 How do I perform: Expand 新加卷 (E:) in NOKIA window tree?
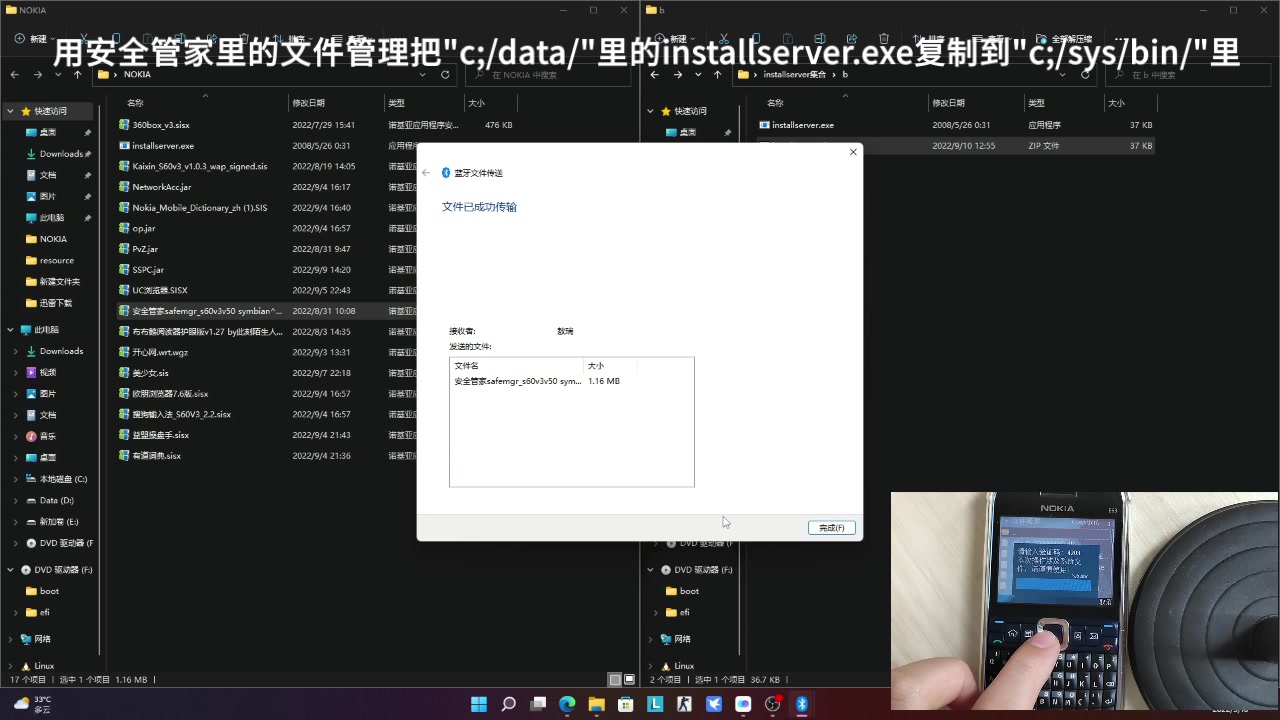pos(16,521)
